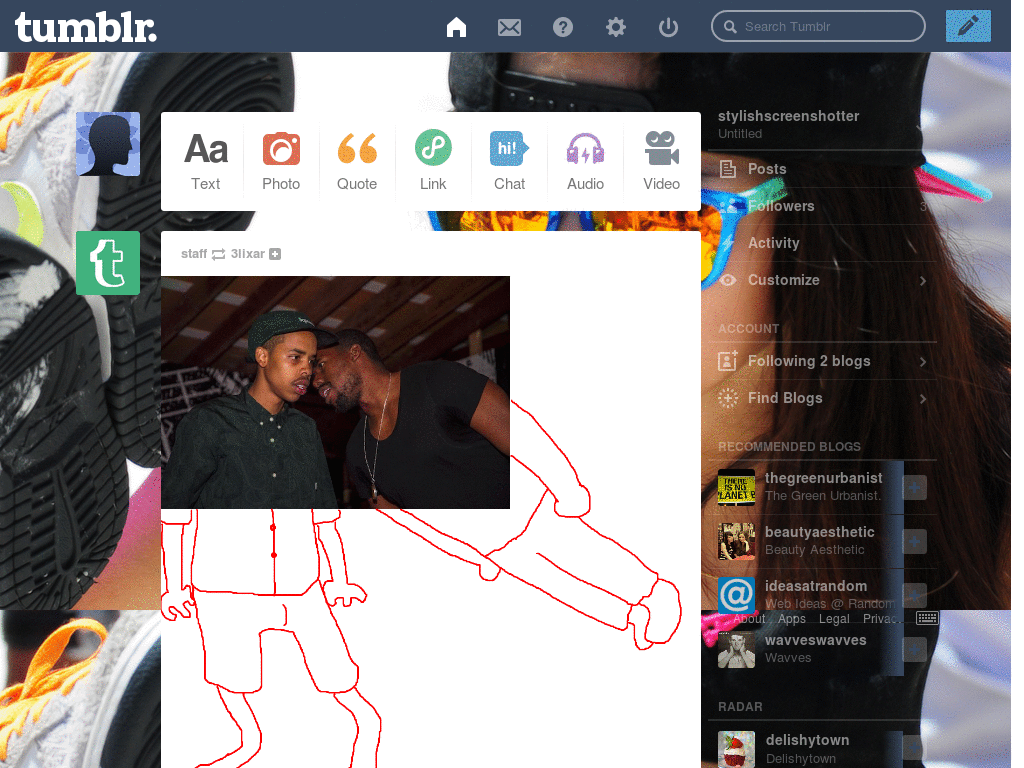Open the staff blog link on post
1024x768 pixels.
click(x=194, y=254)
